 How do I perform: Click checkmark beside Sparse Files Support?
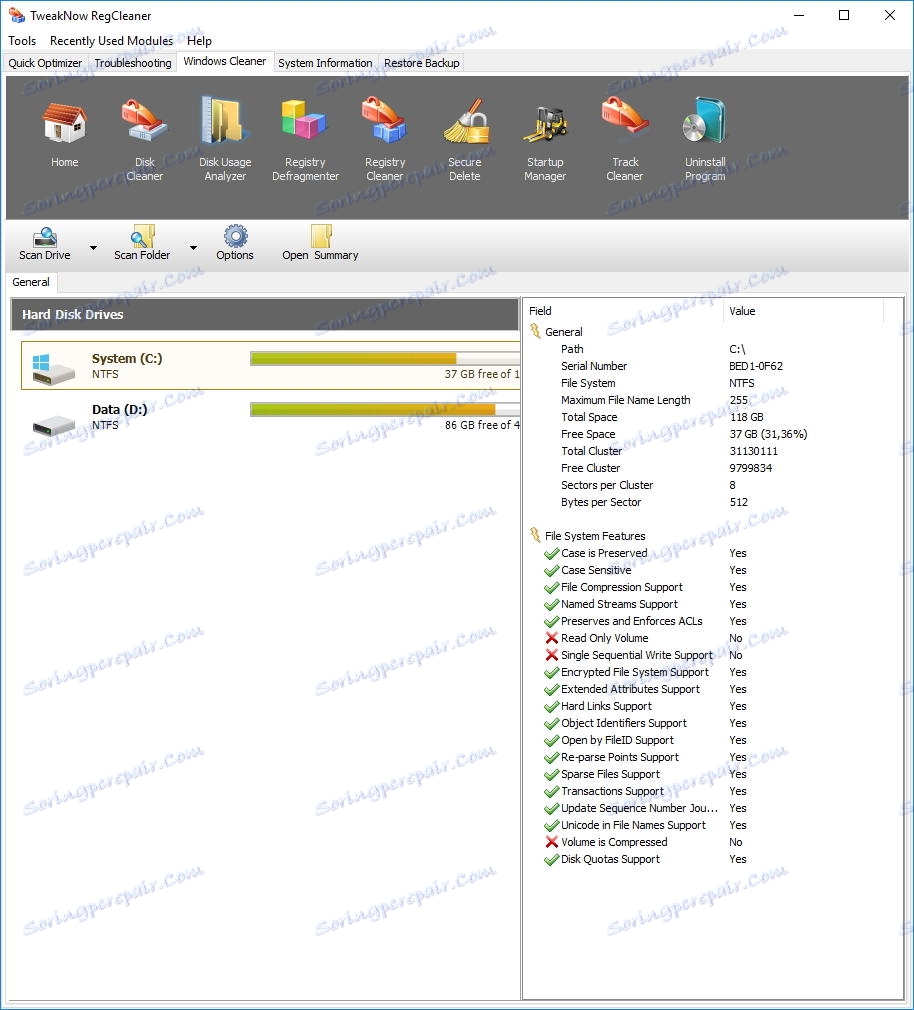551,774
